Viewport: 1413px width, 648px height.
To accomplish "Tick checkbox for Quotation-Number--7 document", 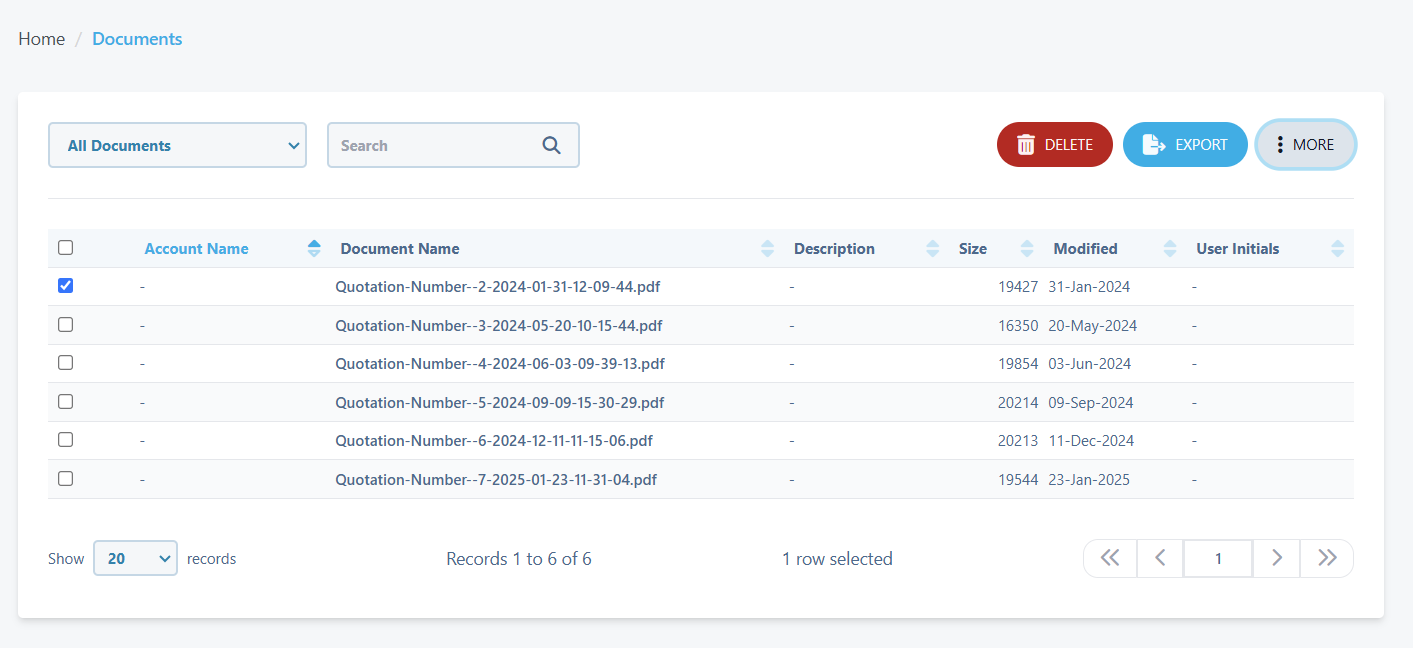I will 66,479.
